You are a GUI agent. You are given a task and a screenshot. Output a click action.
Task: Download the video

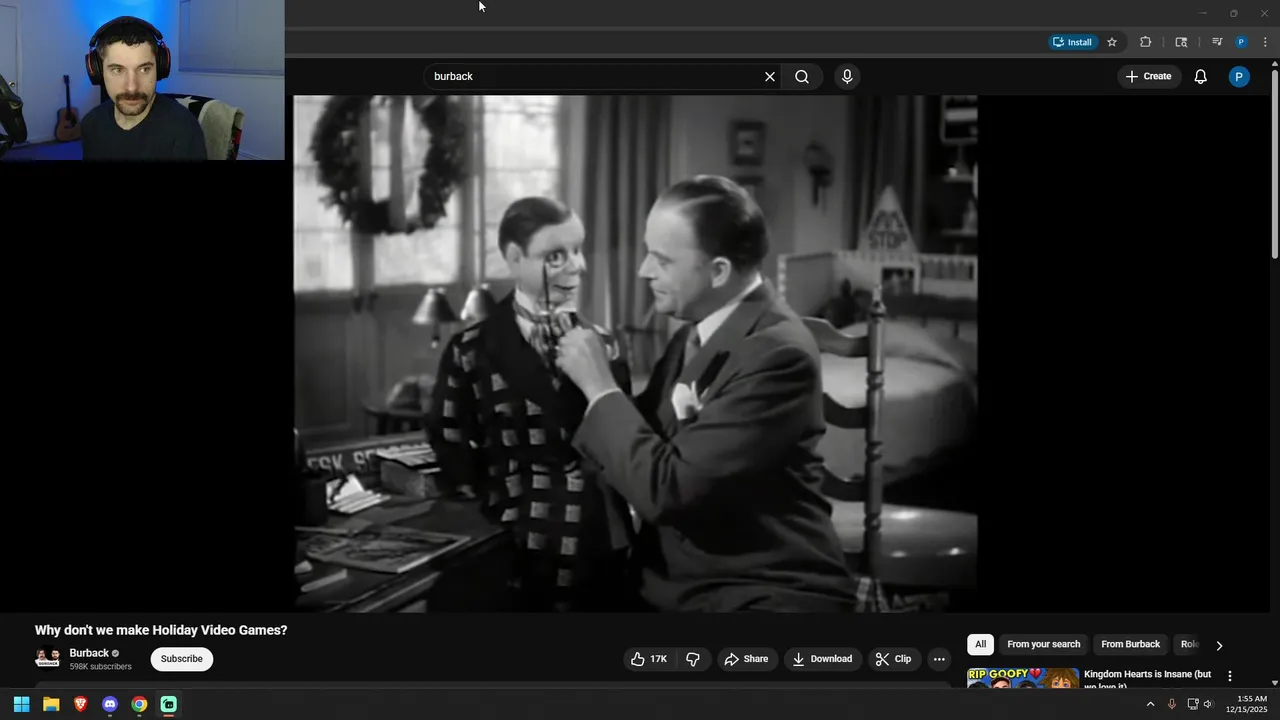coord(822,659)
